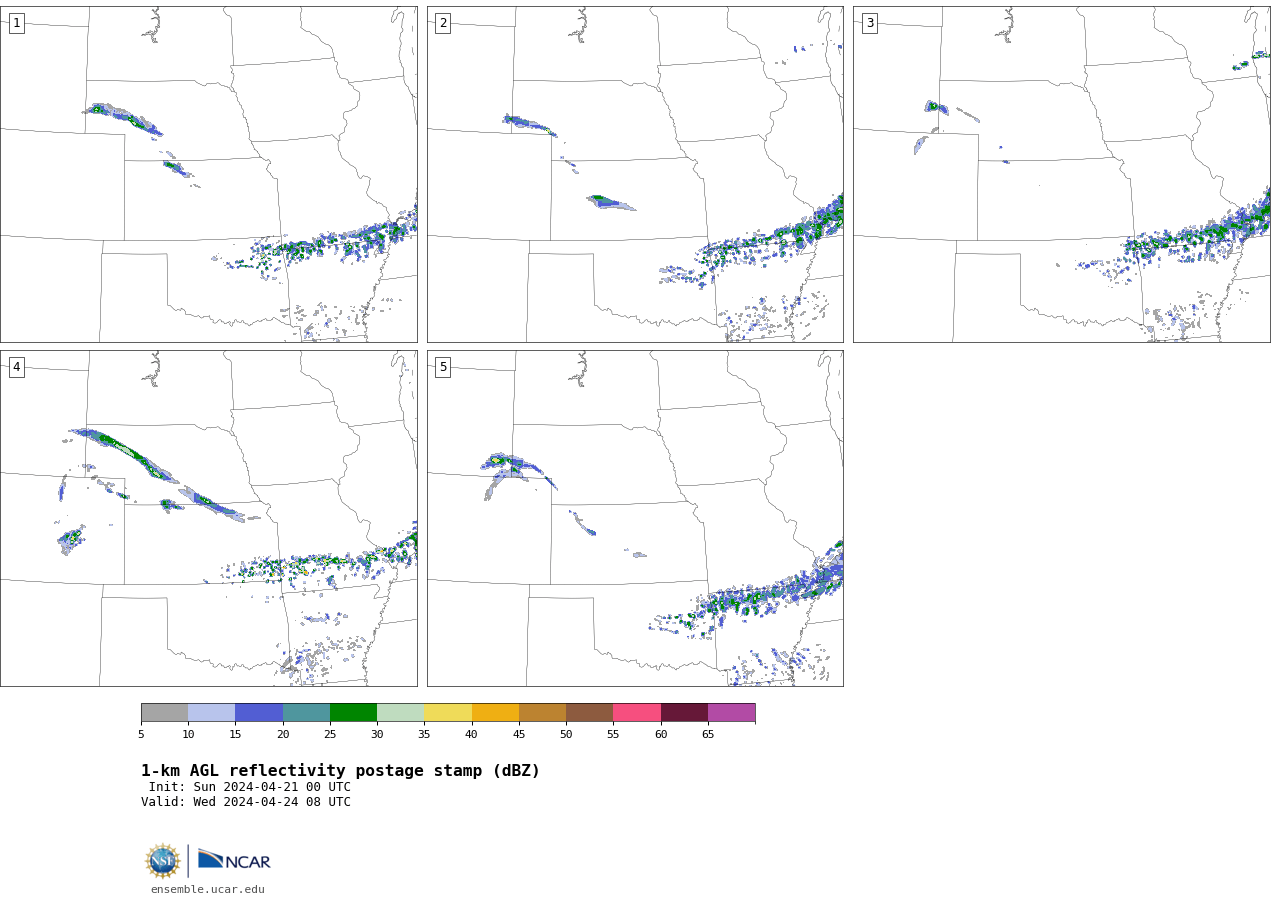Click the dark green 25-30 dBZ swatch

[x=353, y=713]
